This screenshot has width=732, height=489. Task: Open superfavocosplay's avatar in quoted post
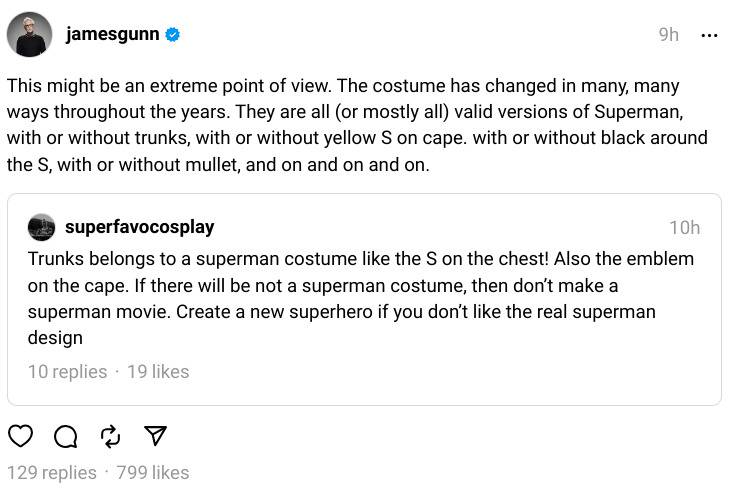click(x=41, y=227)
